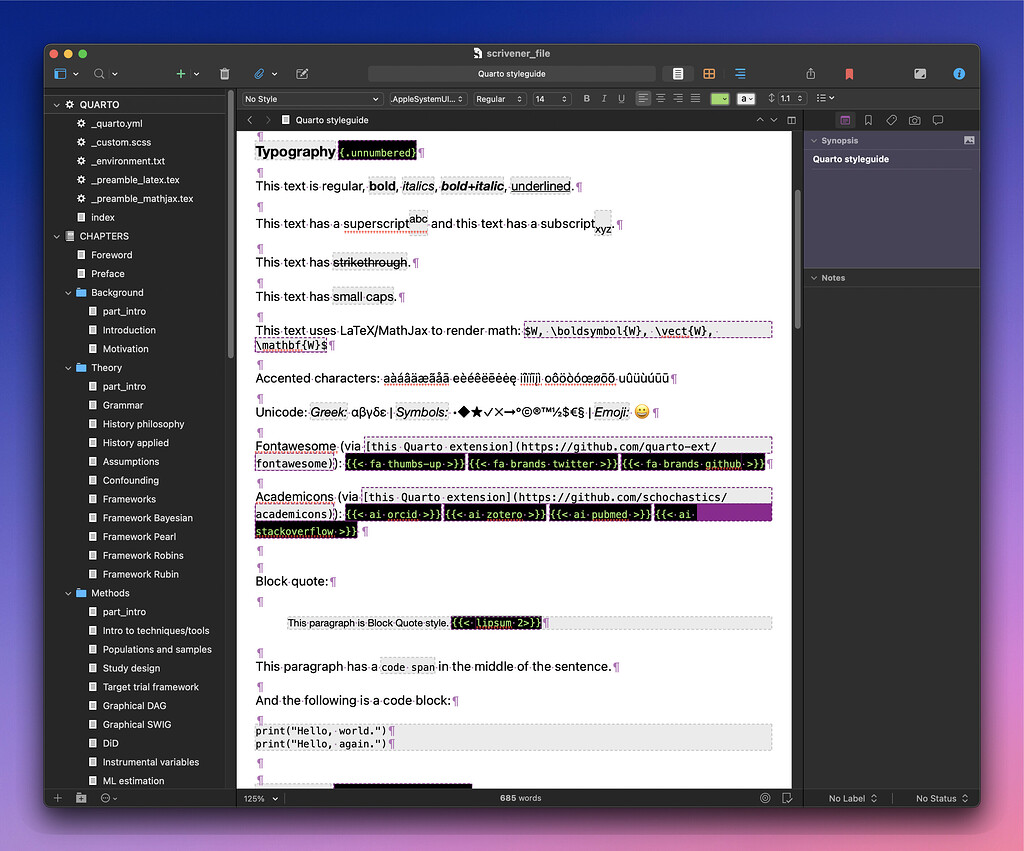The width and height of the screenshot is (1024, 851).
Task: Open the Keywords pane tag icon
Action: [x=891, y=120]
